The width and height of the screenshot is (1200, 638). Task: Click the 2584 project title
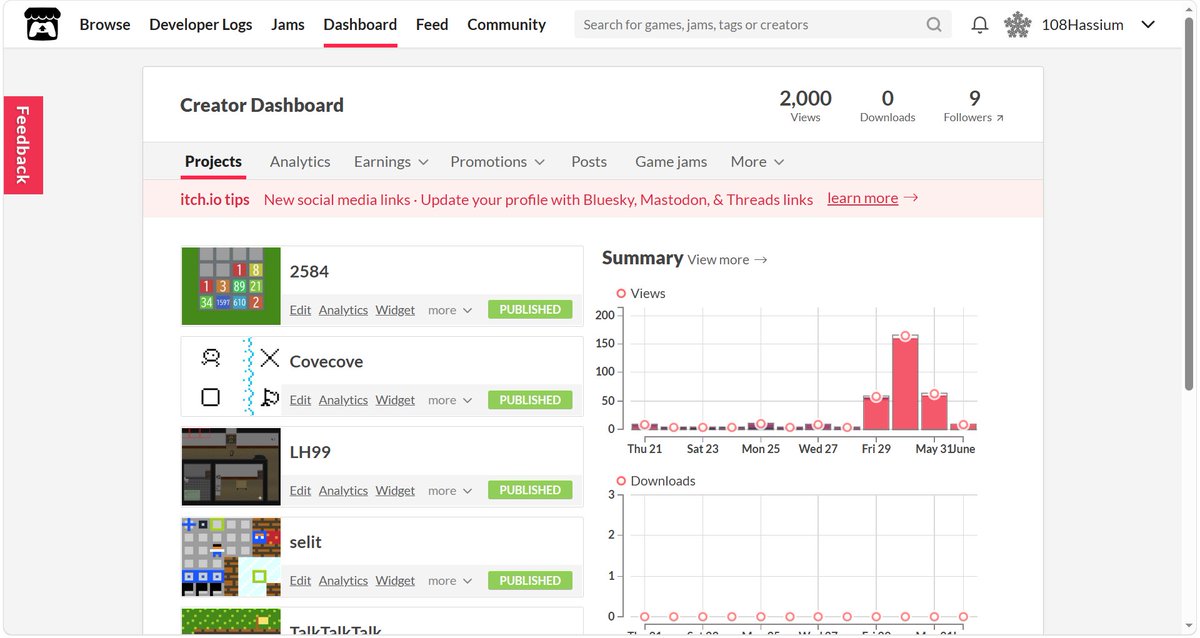(309, 271)
